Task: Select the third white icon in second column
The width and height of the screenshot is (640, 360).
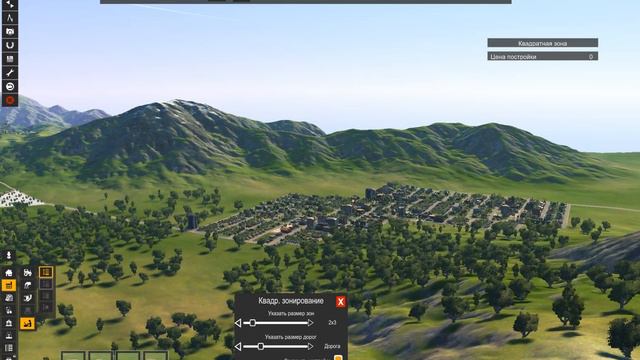Action: pyautogui.click(x=27, y=298)
